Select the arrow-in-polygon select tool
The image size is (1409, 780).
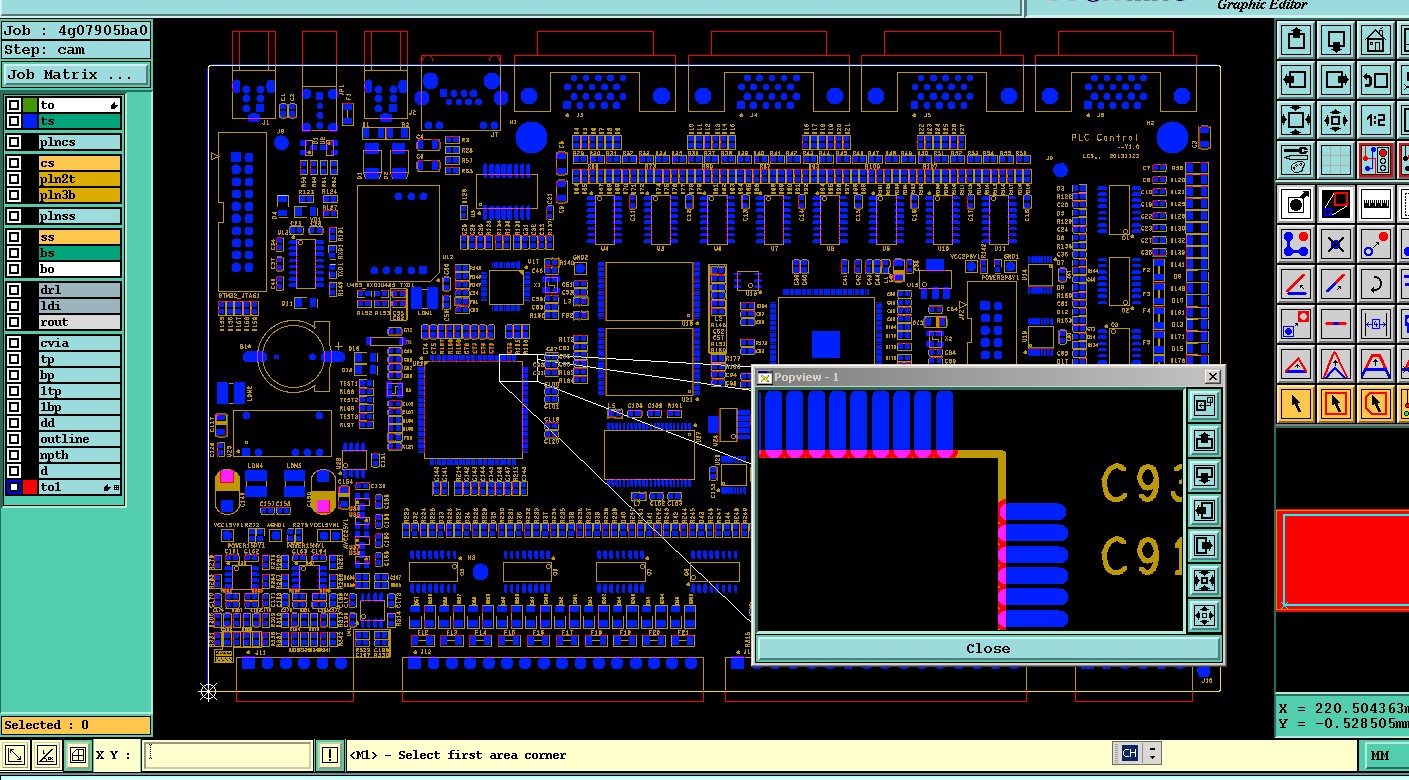pos(1376,403)
